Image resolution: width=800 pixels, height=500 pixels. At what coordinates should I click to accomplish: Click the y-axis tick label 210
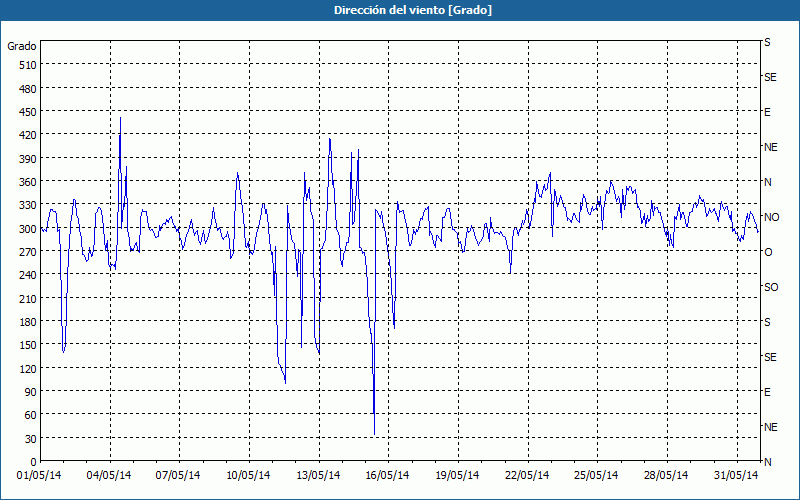[28, 298]
